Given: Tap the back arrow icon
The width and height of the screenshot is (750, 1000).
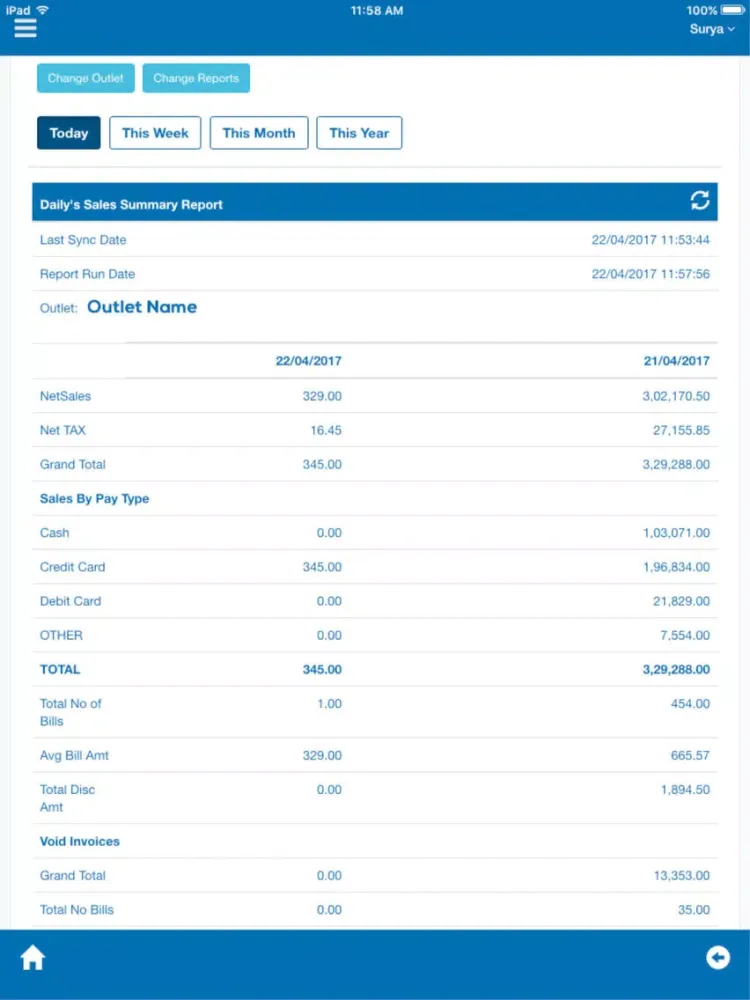Looking at the screenshot, I should [718, 957].
